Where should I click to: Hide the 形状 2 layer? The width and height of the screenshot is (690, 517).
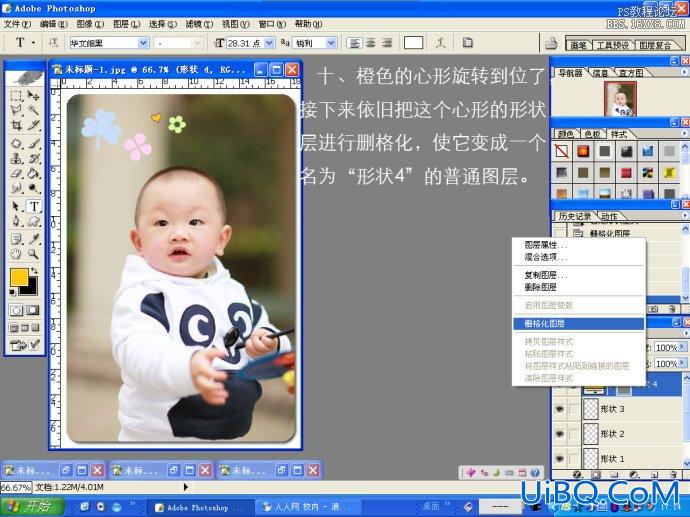559,434
